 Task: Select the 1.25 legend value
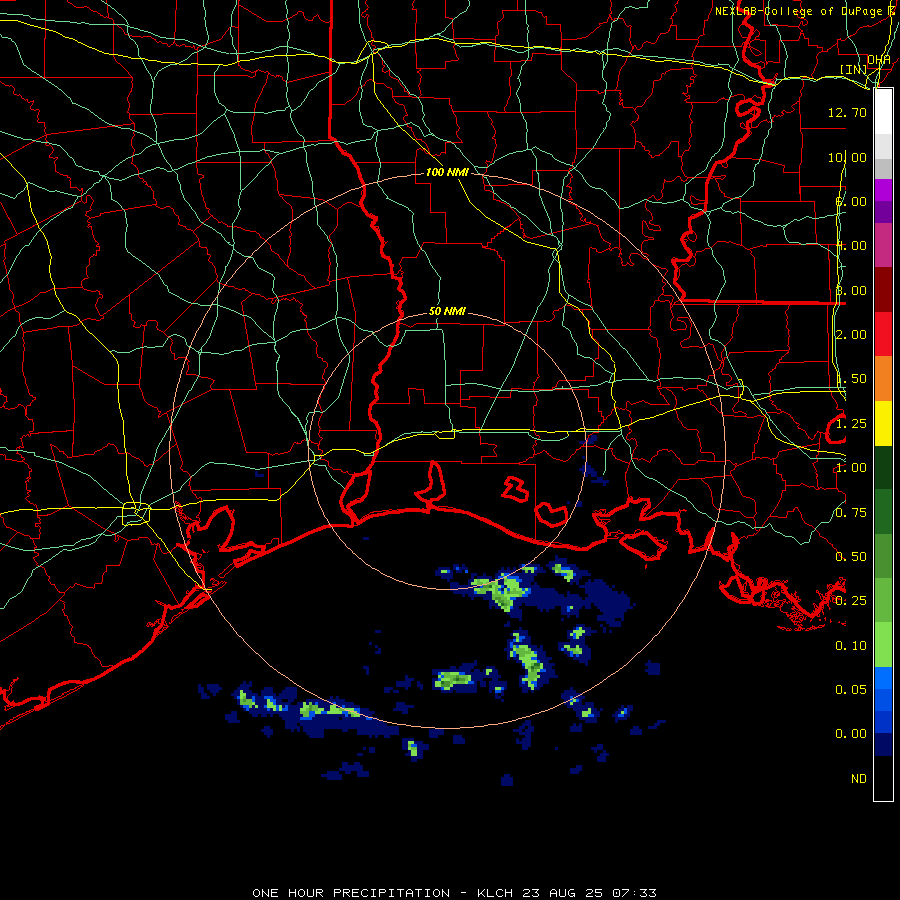[x=851, y=424]
